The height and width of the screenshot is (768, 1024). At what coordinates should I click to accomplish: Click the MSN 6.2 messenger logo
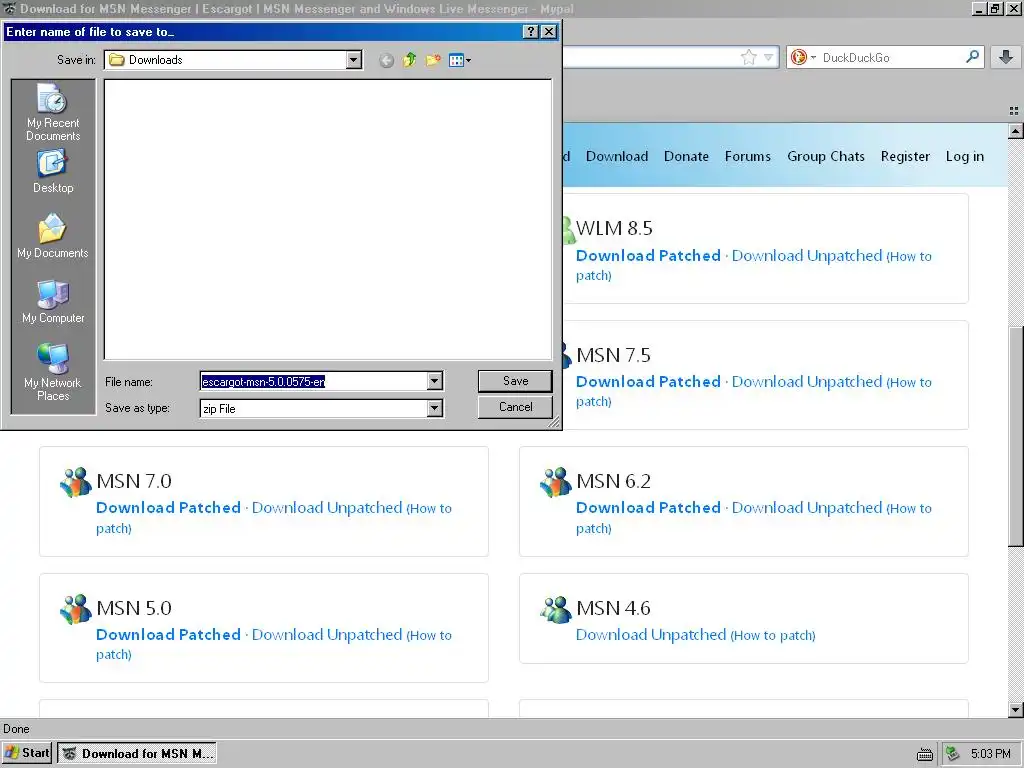556,482
